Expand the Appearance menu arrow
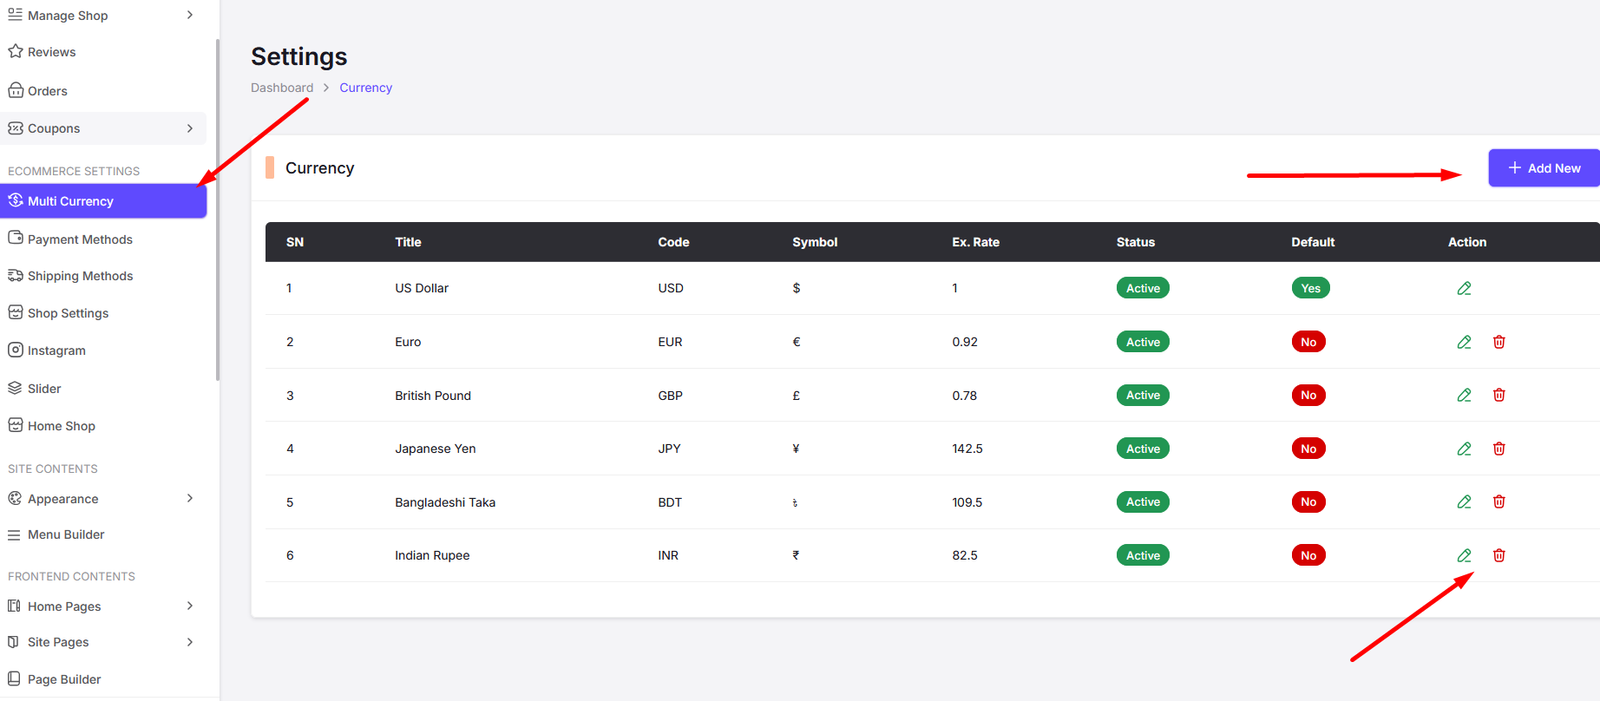 pos(190,498)
